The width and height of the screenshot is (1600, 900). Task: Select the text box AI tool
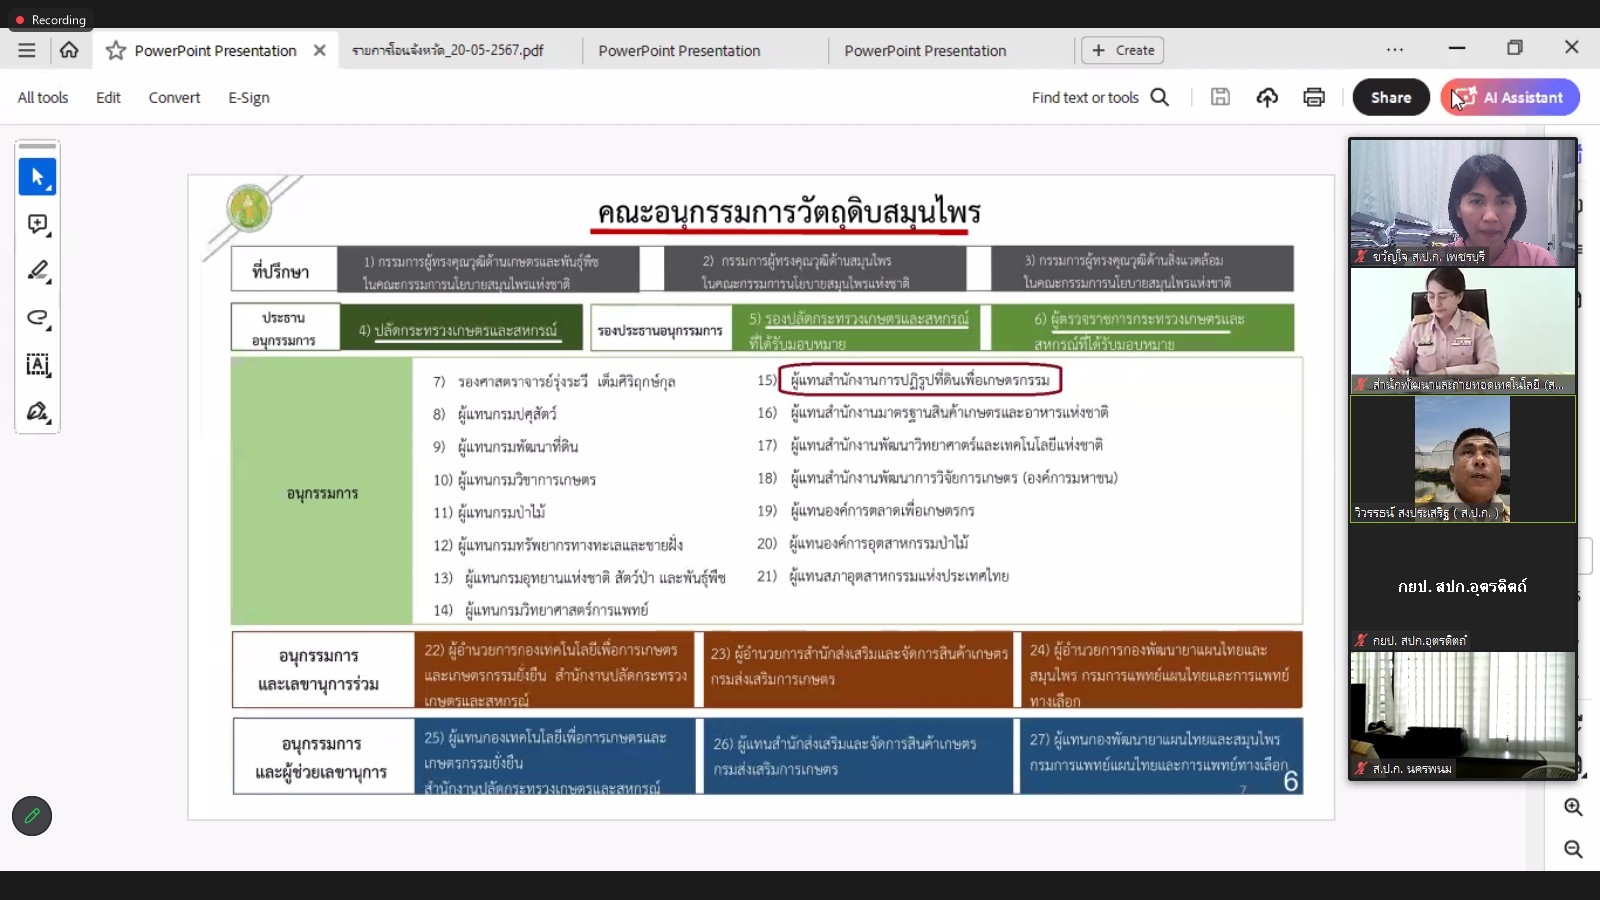37,365
